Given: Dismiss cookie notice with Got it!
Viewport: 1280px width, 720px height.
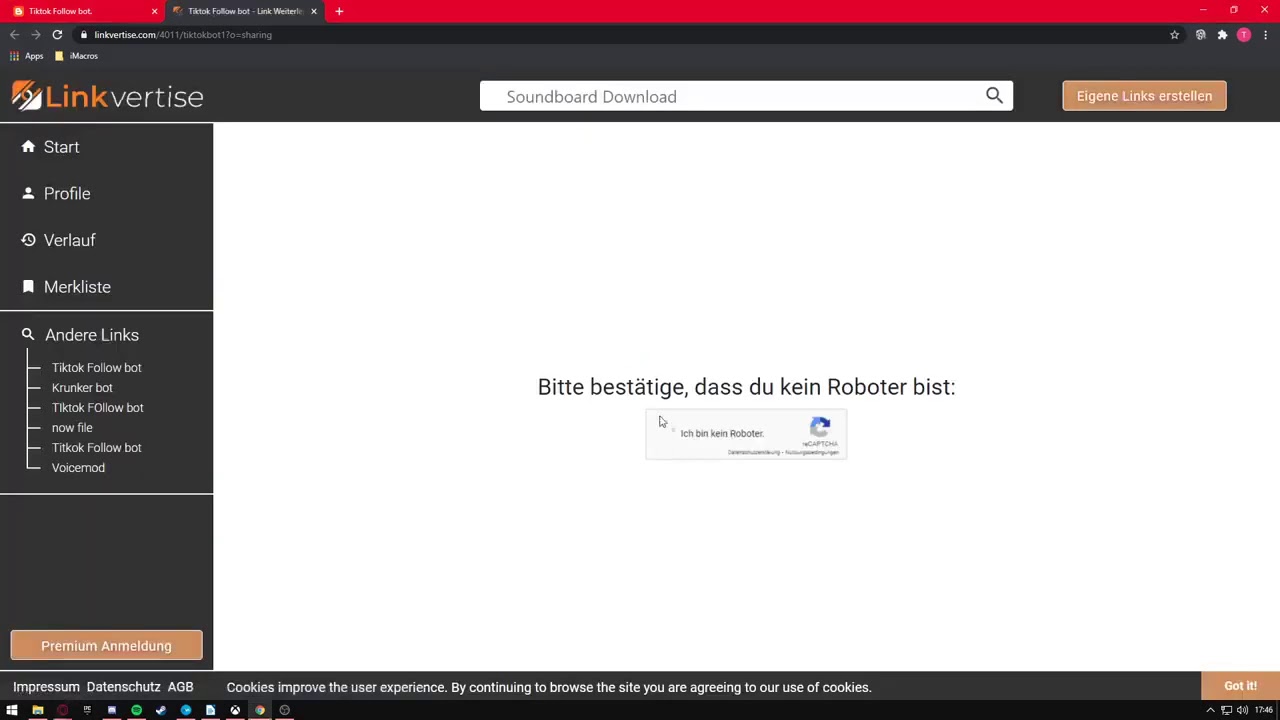Looking at the screenshot, I should pyautogui.click(x=1240, y=686).
